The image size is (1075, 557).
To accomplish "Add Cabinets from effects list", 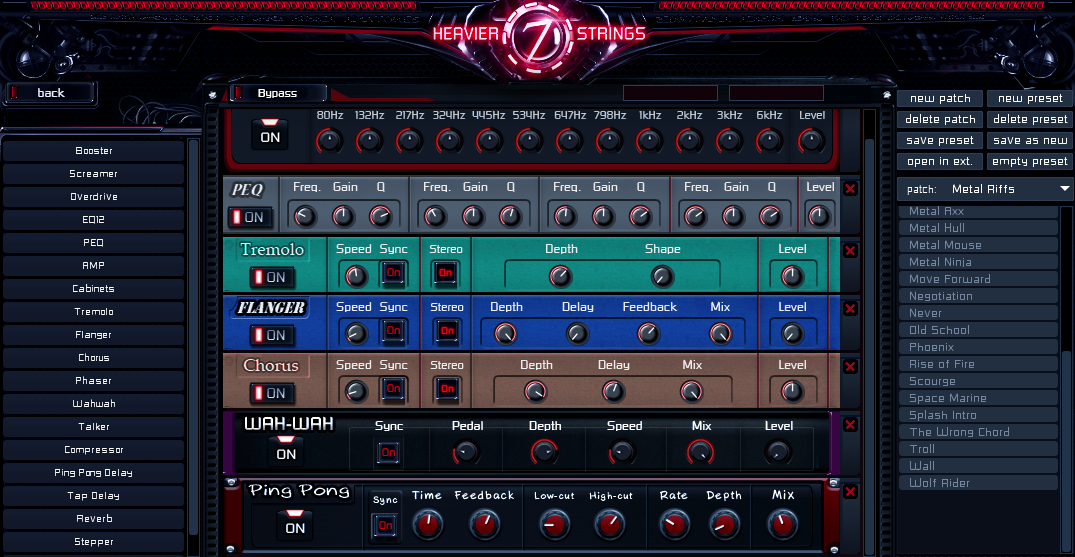I will (94, 289).
